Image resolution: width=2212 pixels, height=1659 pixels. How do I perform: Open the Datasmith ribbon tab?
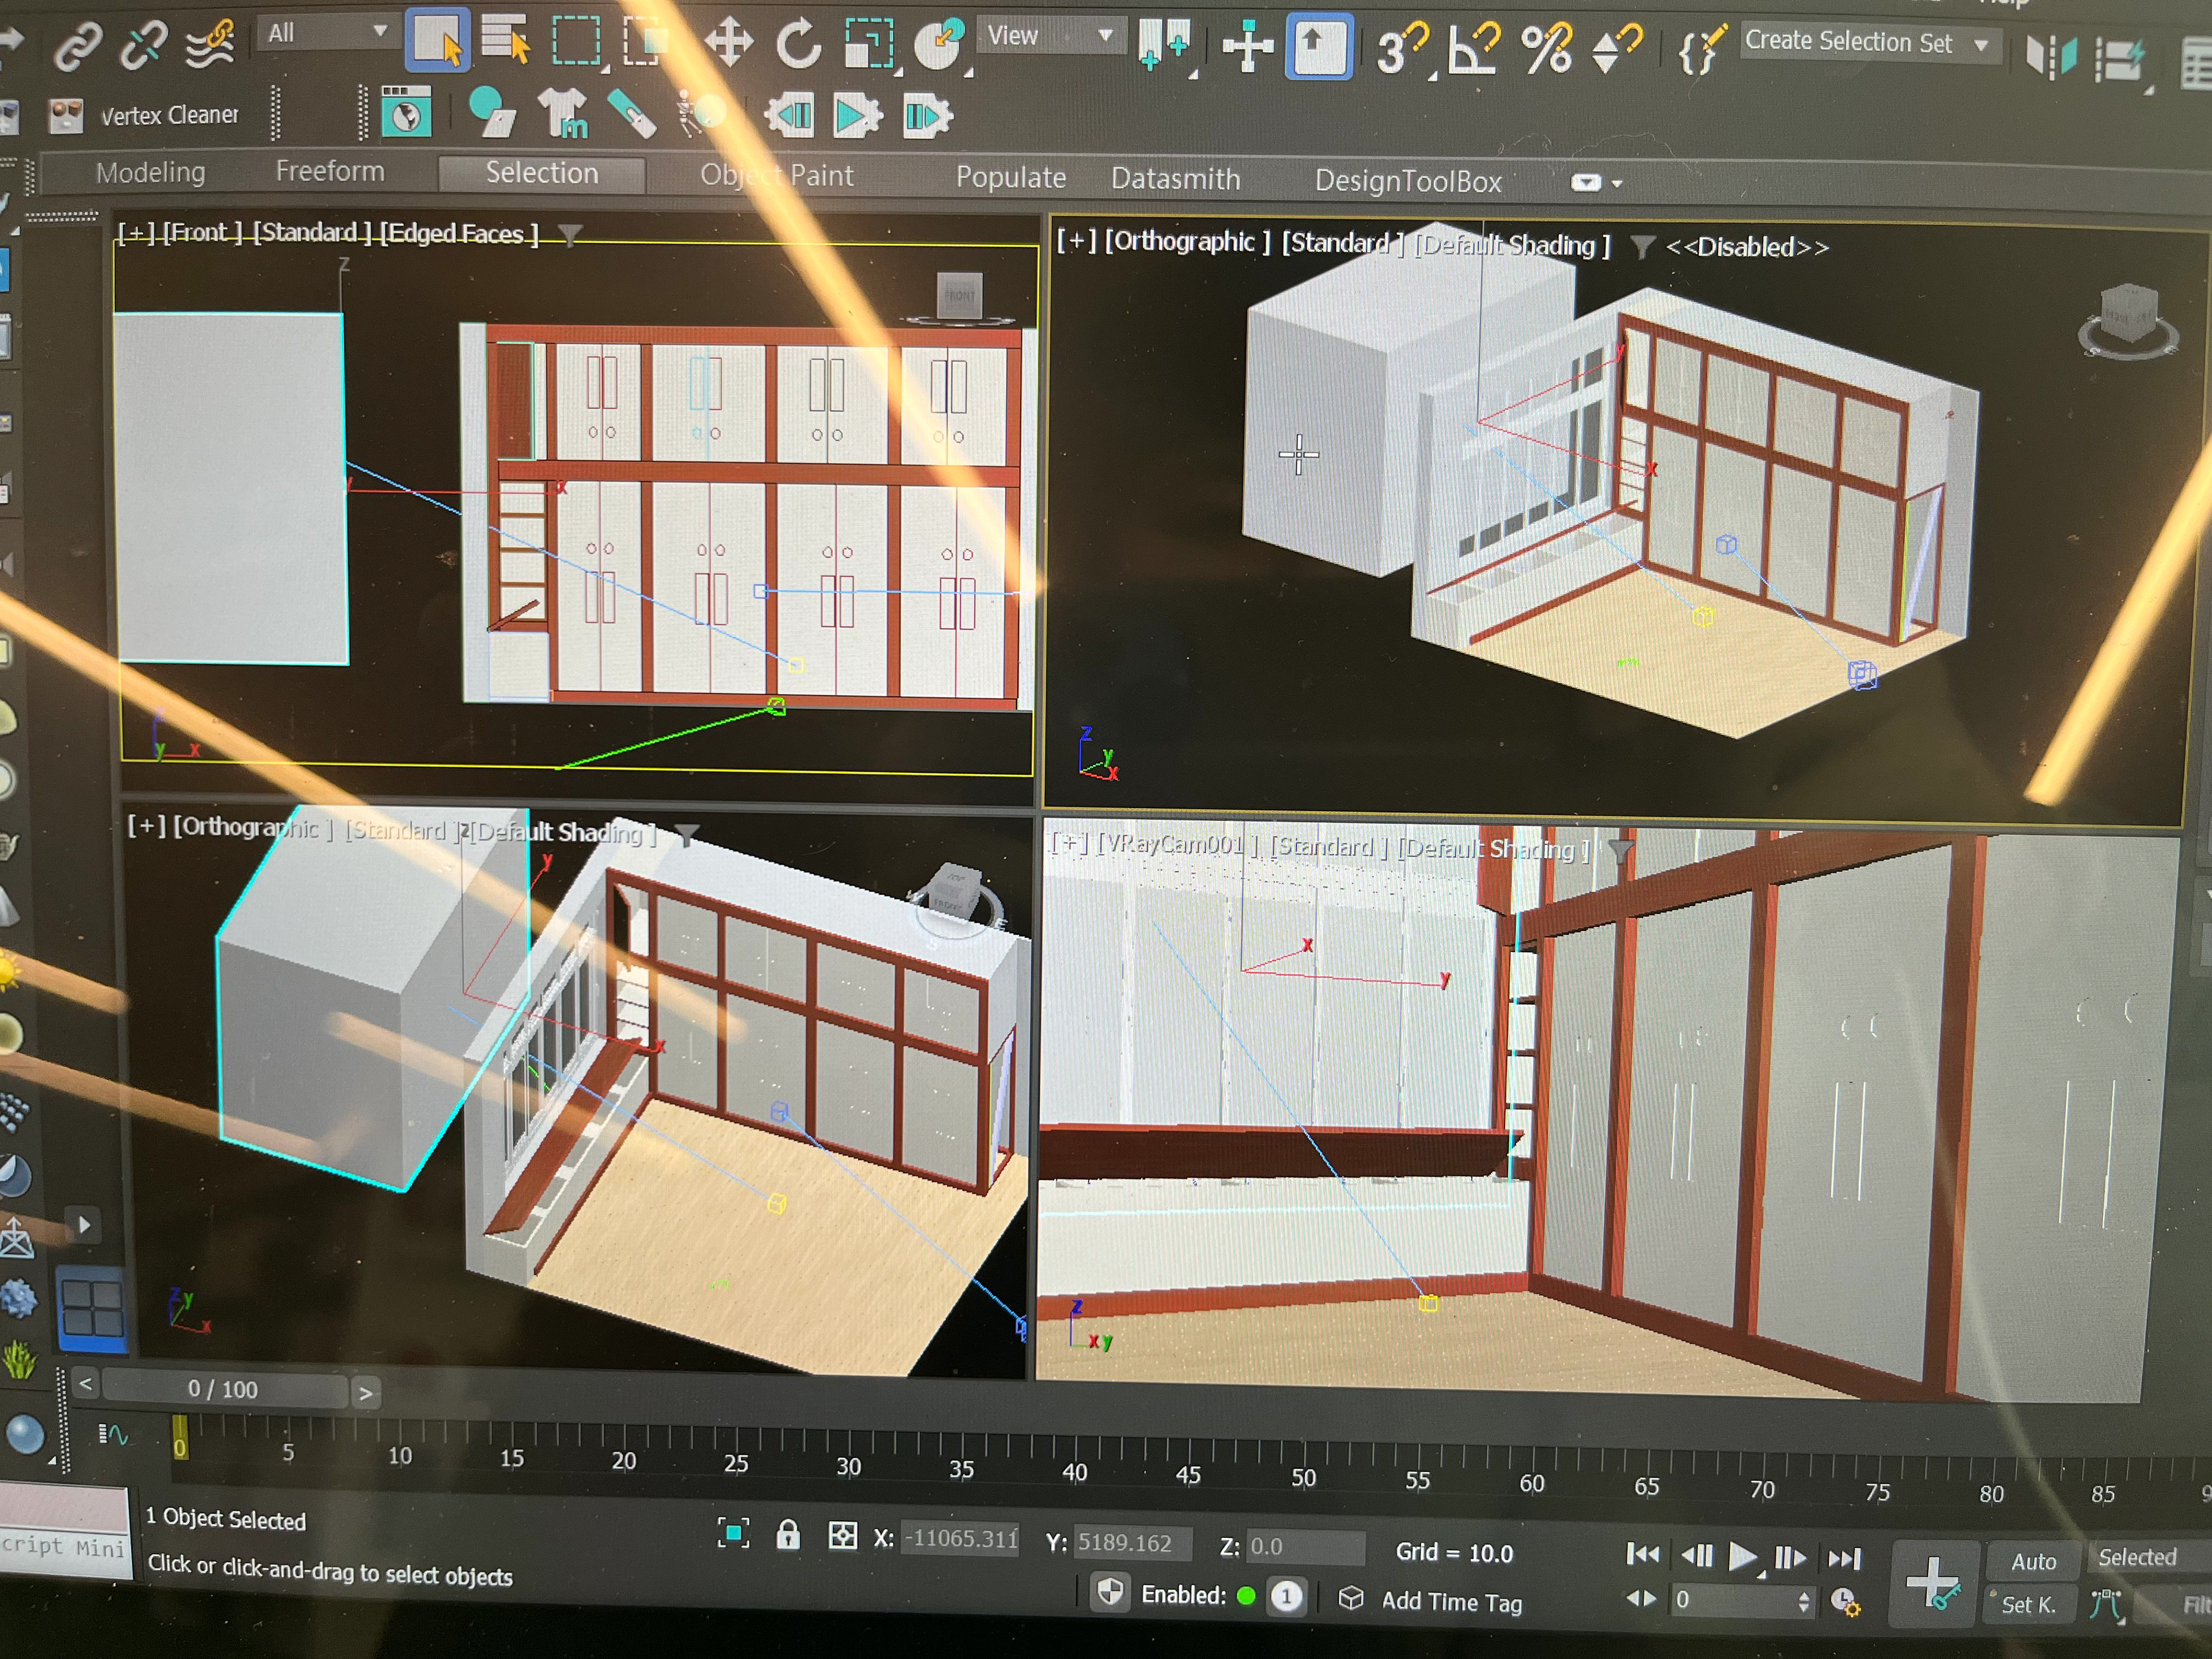(x=1175, y=179)
